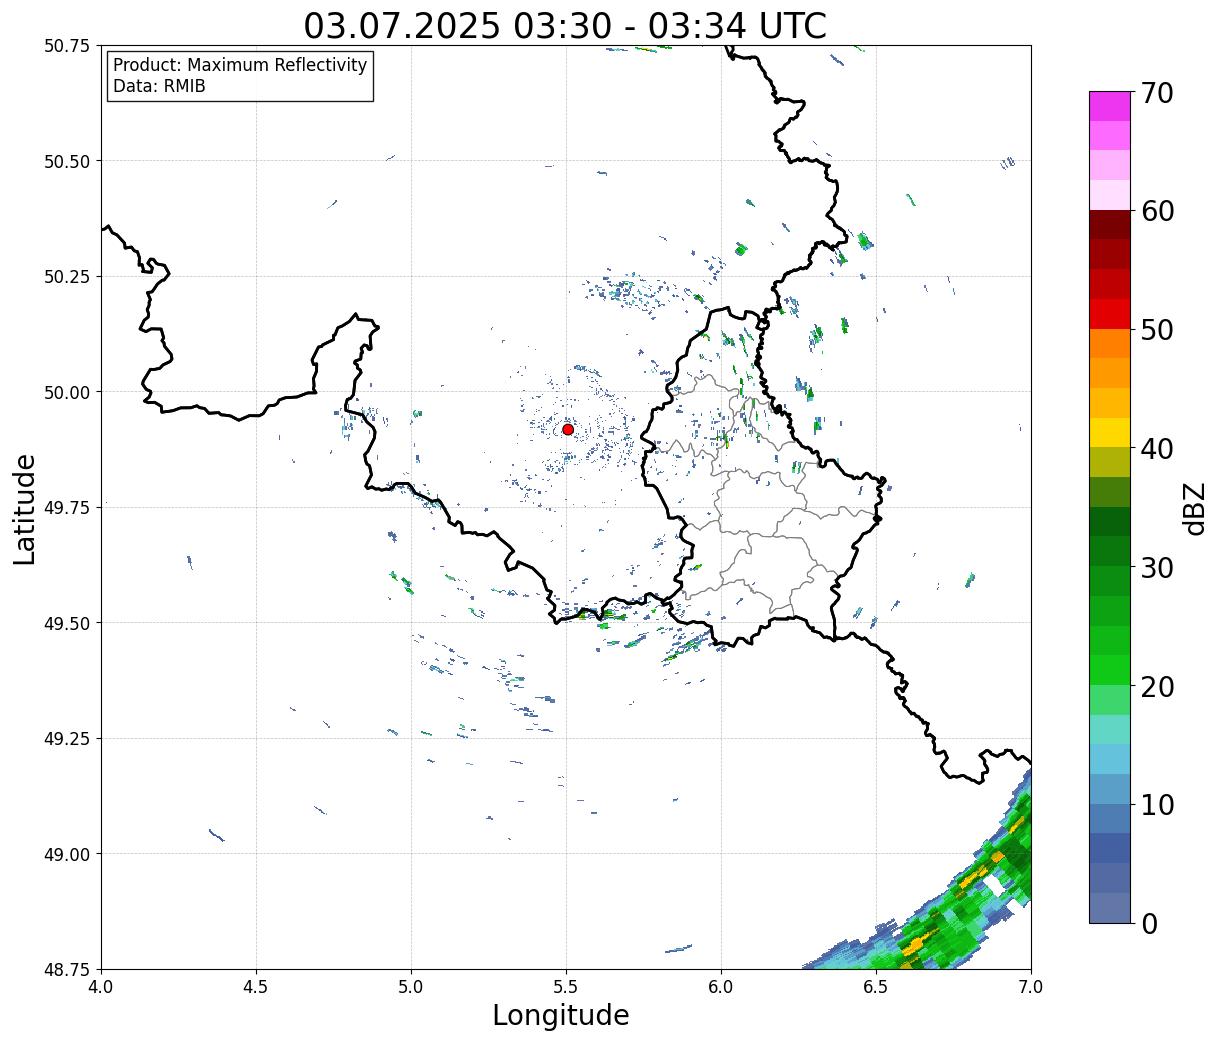Select 'Product: Maximum Reflectivity' text in info box

pyautogui.click(x=240, y=65)
